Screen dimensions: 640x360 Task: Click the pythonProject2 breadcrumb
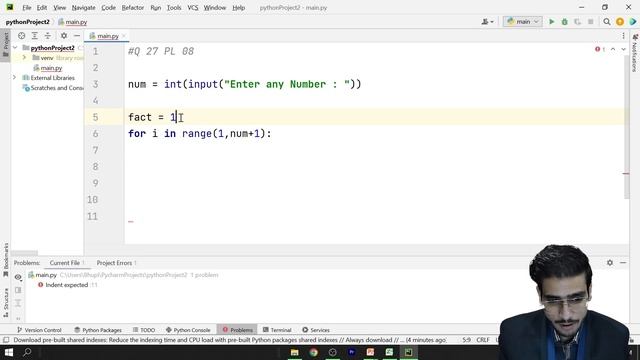tap(27, 22)
